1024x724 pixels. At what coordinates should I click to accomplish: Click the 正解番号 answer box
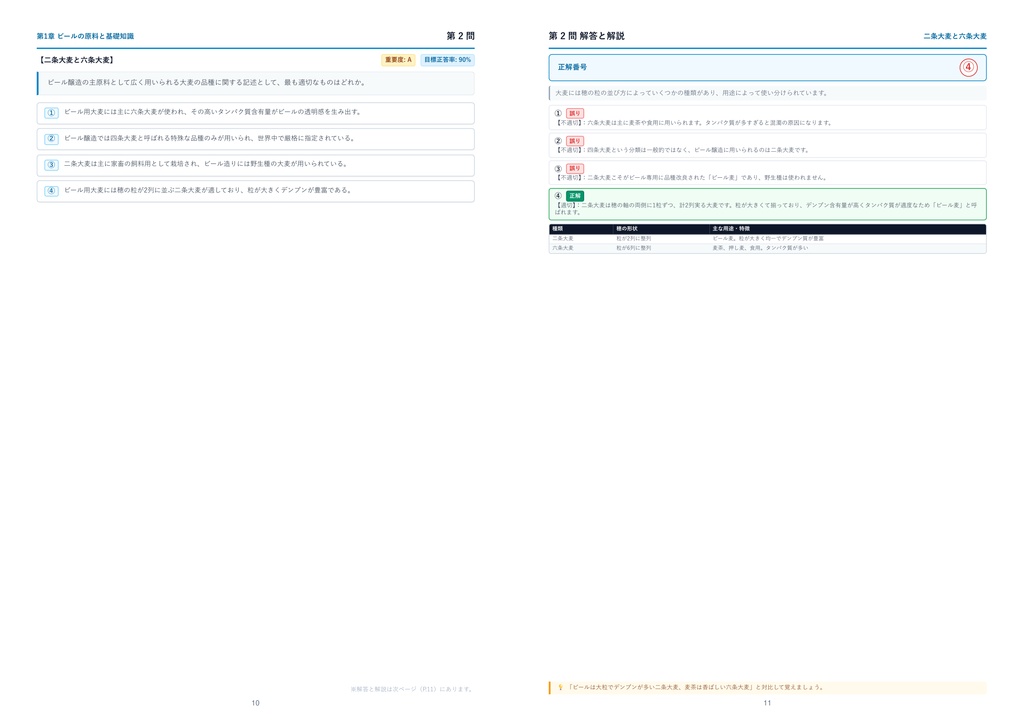[x=767, y=67]
